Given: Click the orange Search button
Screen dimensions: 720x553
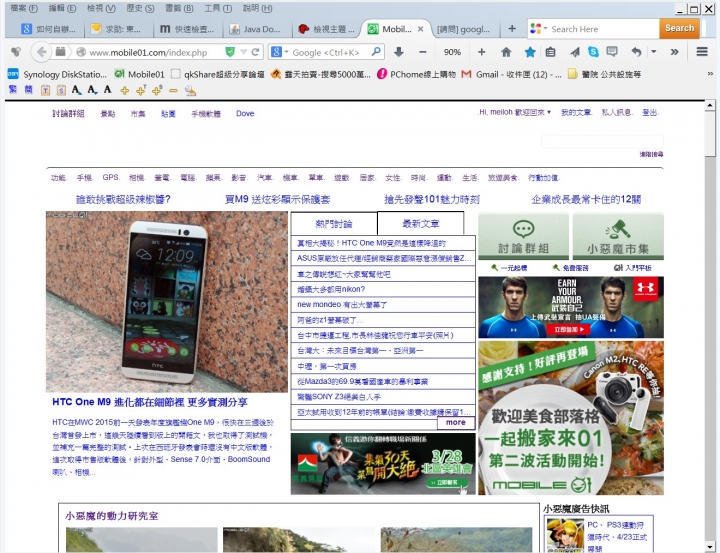Looking at the screenshot, I should pos(680,28).
